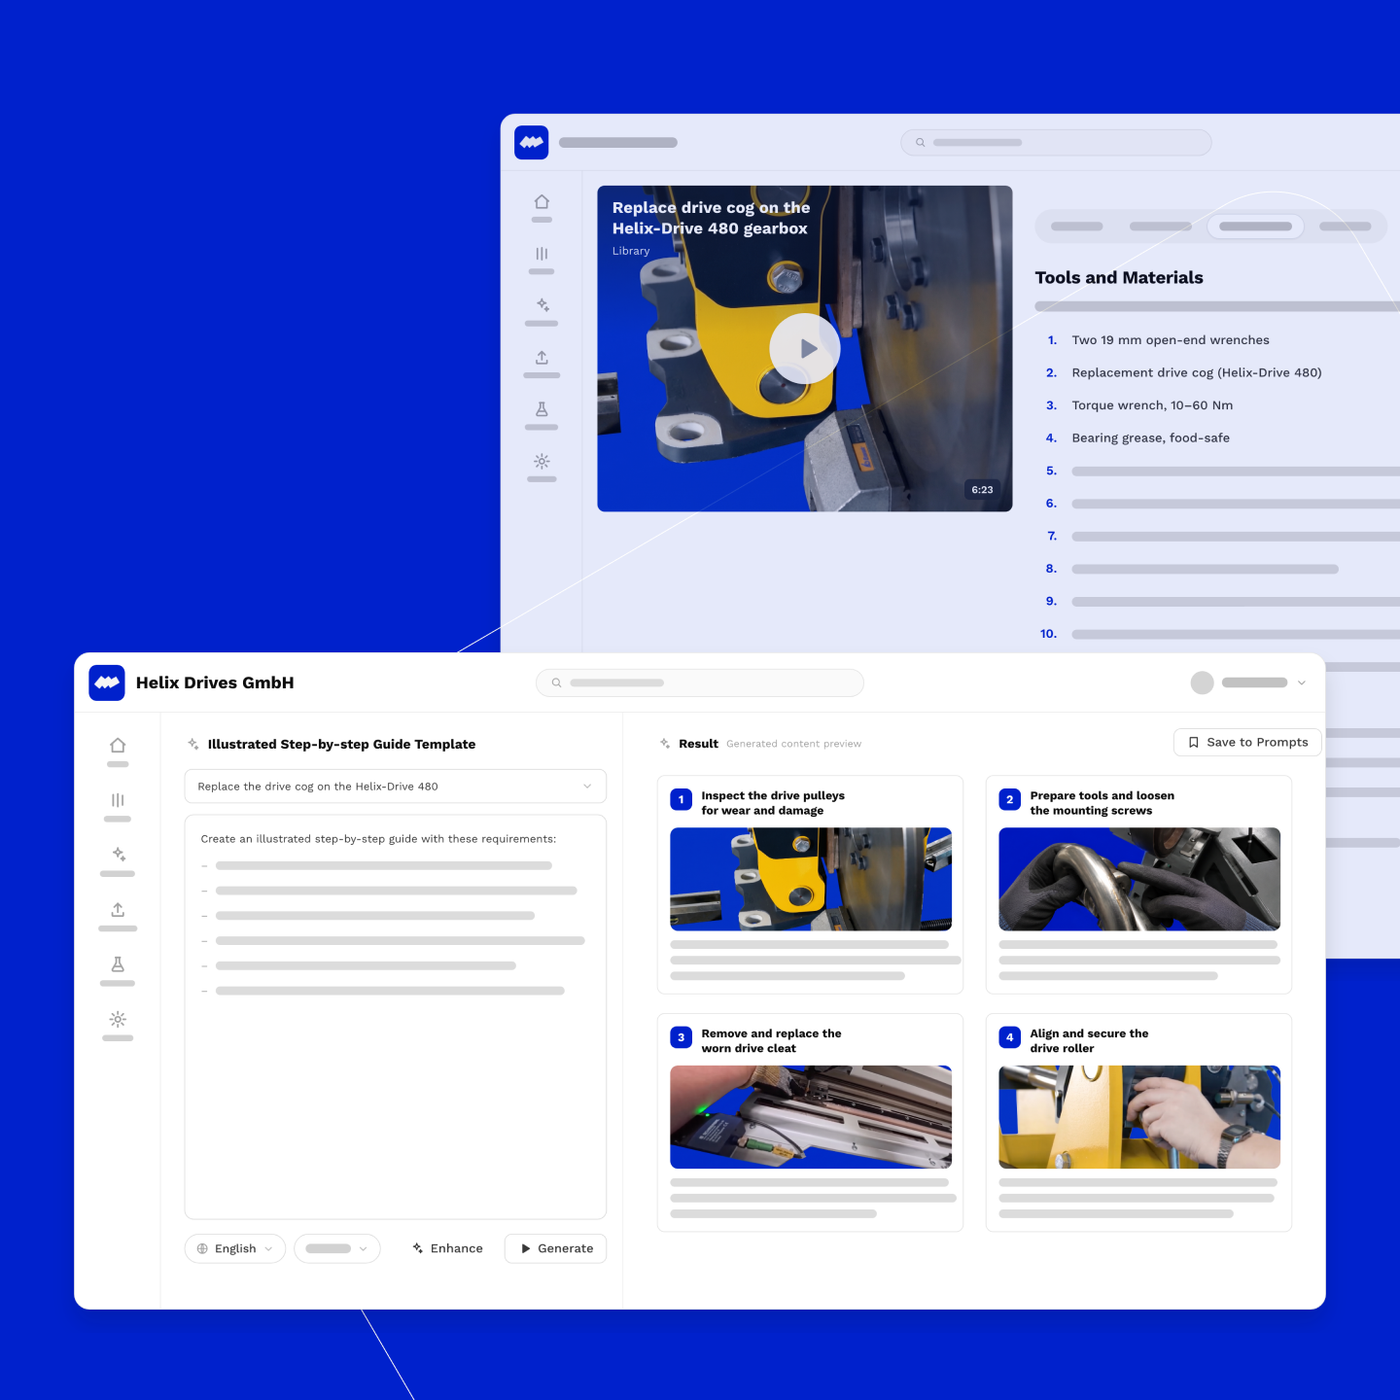Click the Helix Drives GmbH logo icon
Image resolution: width=1400 pixels, height=1400 pixels.
107,683
